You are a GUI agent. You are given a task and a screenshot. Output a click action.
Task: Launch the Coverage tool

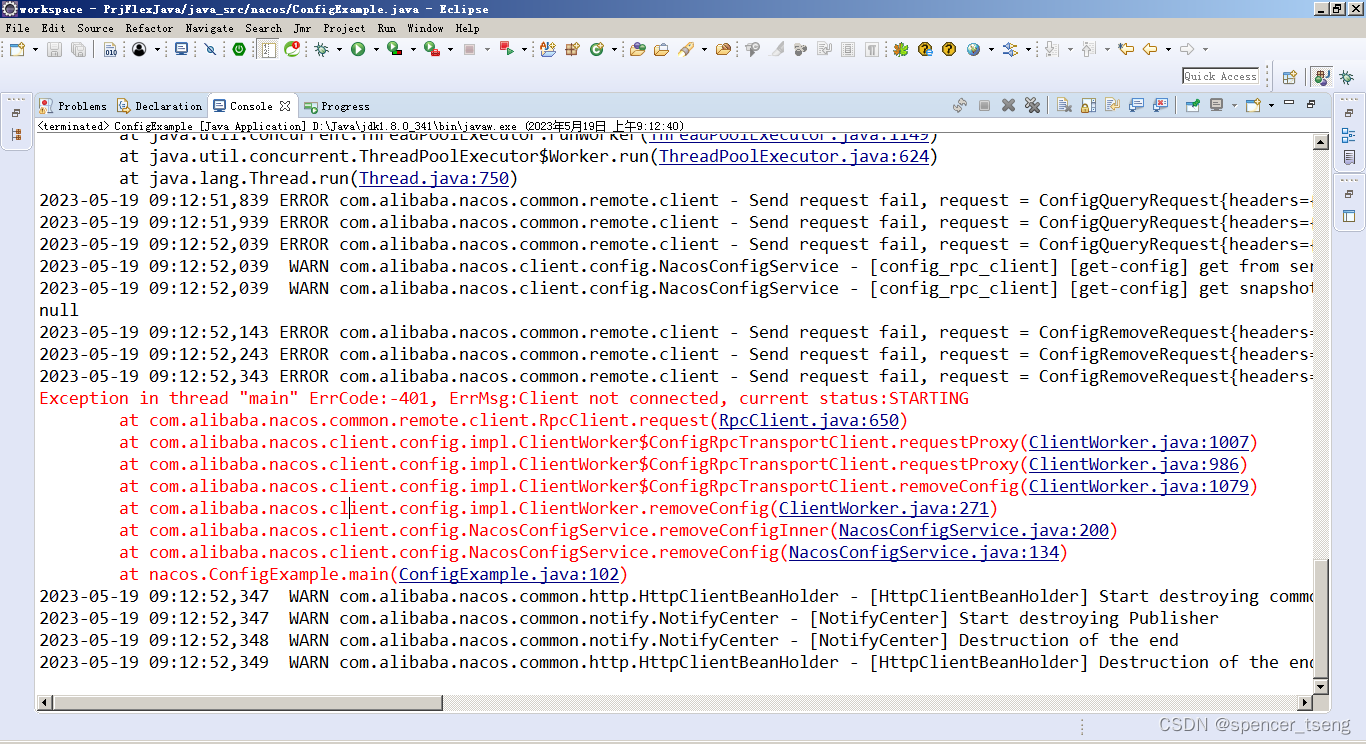pos(393,48)
